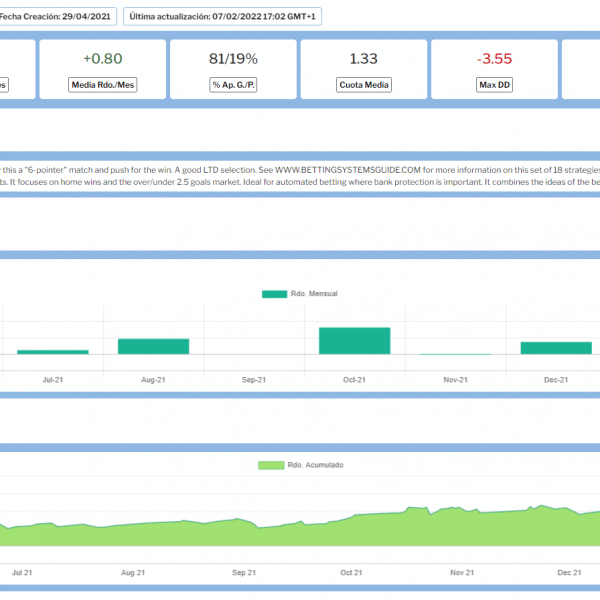Click the Dec-21 bar chart axis label
The height and width of the screenshot is (600, 600).
point(556,380)
